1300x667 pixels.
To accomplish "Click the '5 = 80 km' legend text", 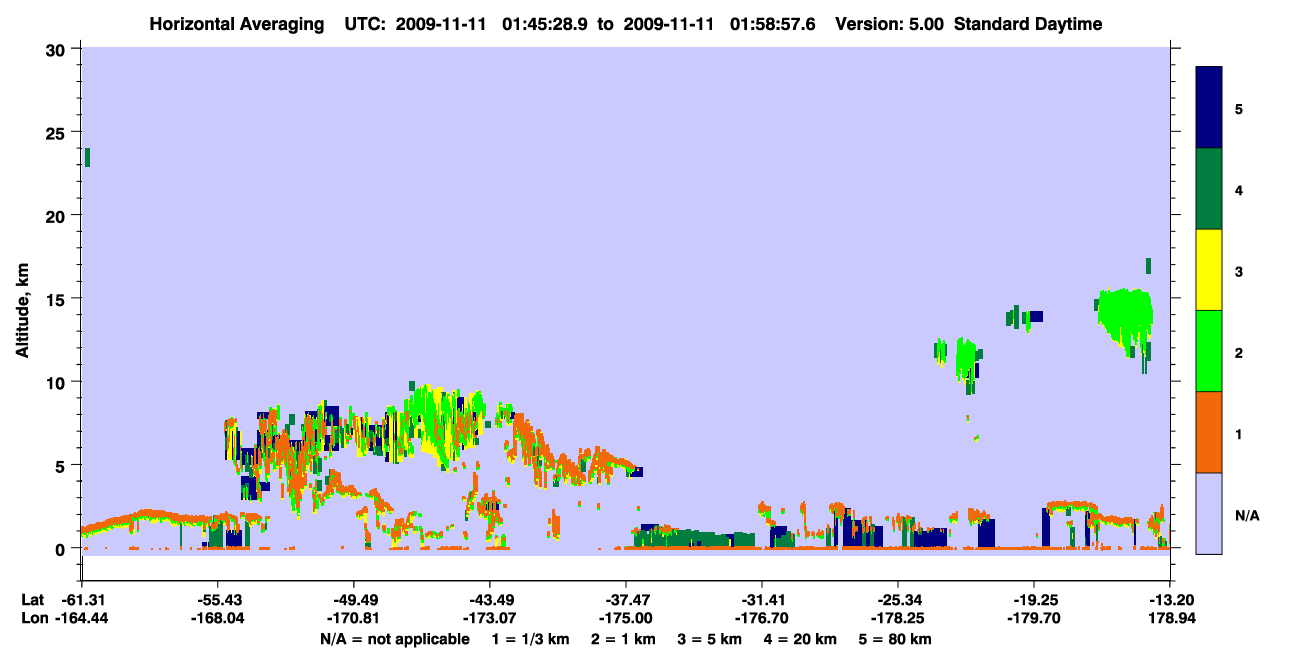I will [896, 639].
